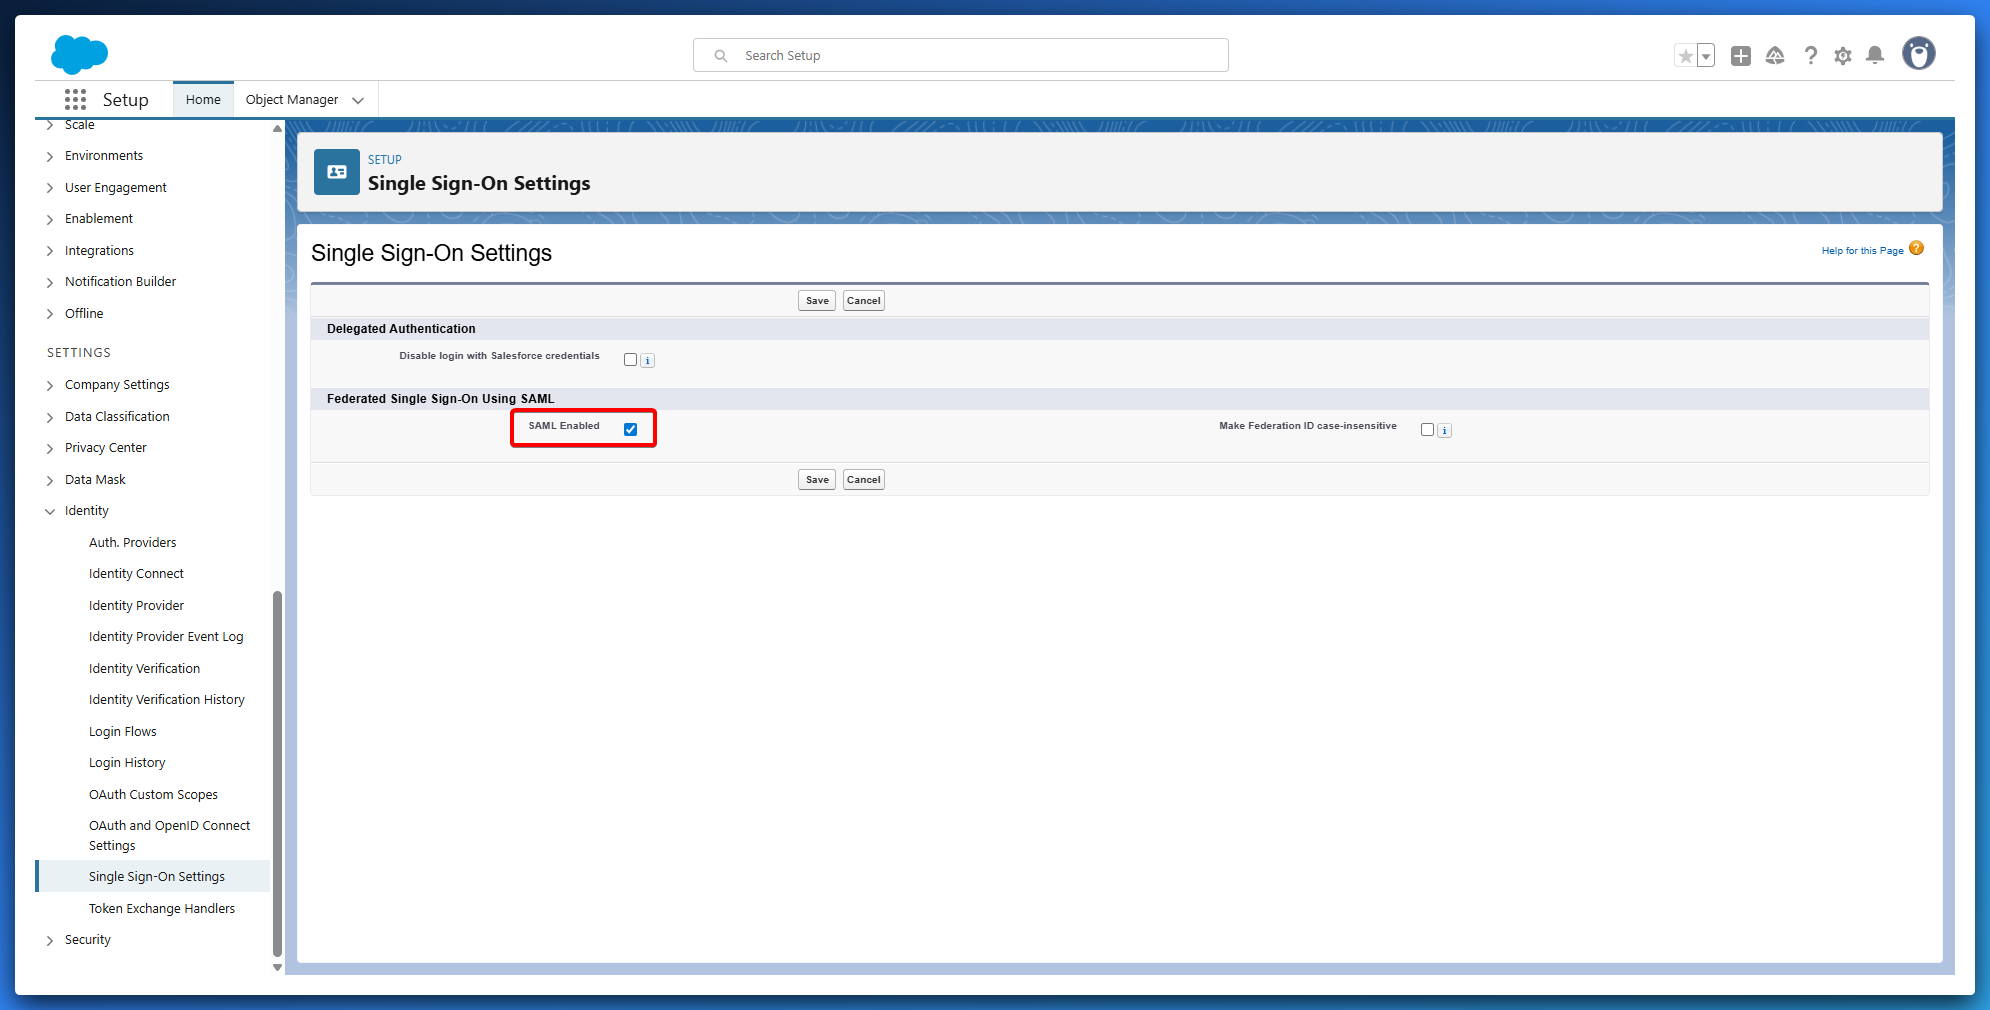
Task: Open Identity Verification History in sidebar
Action: click(x=167, y=699)
